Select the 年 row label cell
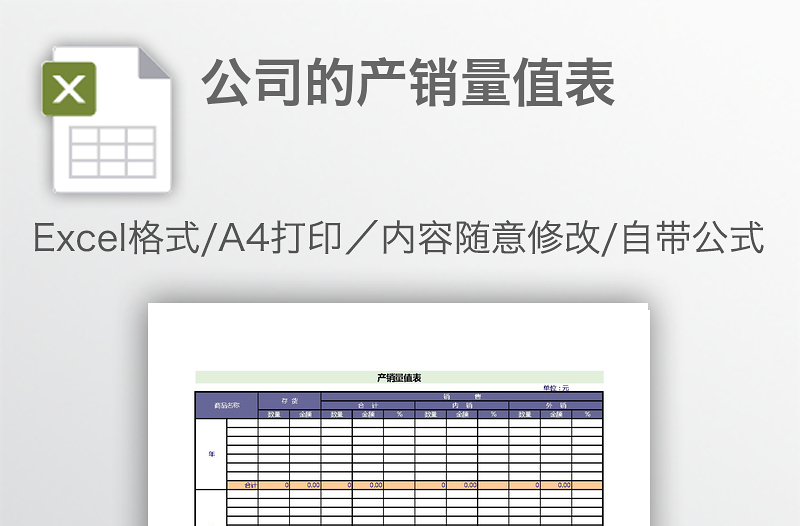This screenshot has width=800, height=526. (x=211, y=454)
